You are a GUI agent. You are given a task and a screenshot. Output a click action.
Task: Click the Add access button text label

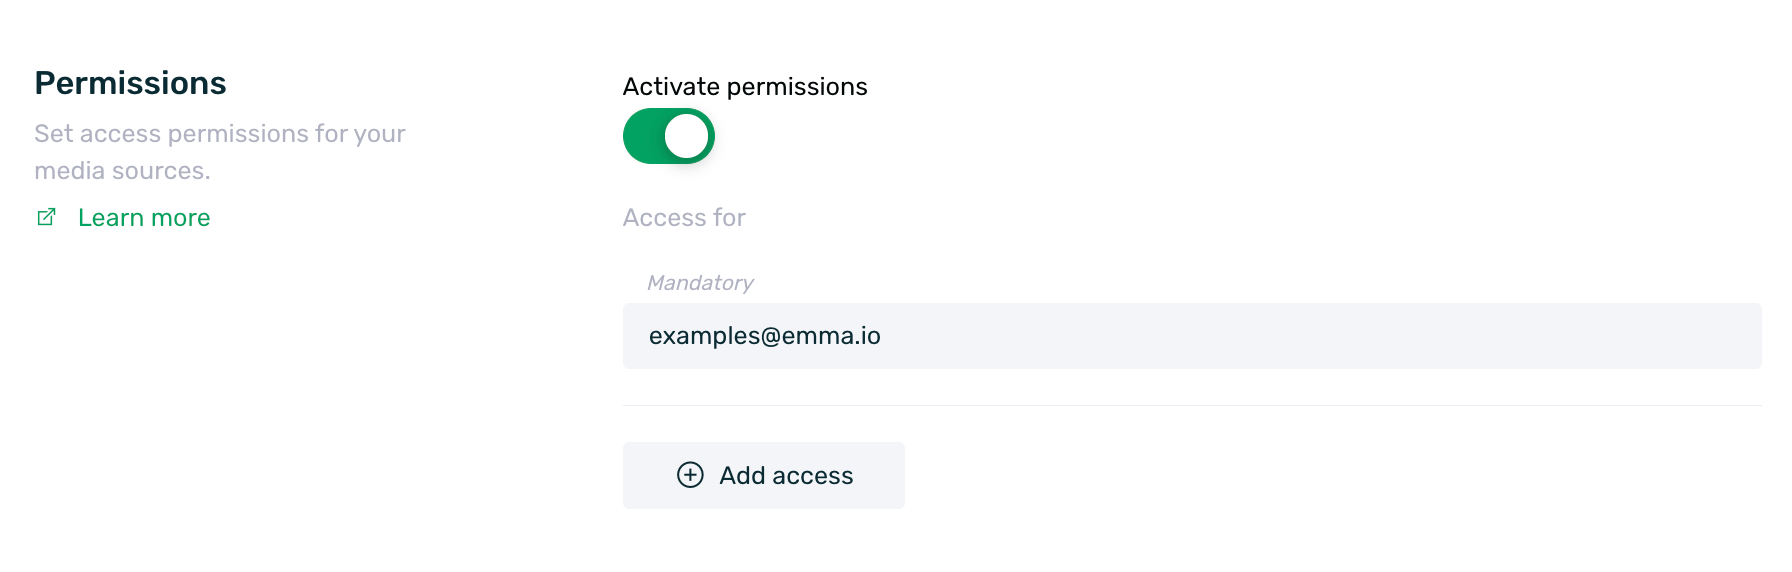click(786, 476)
